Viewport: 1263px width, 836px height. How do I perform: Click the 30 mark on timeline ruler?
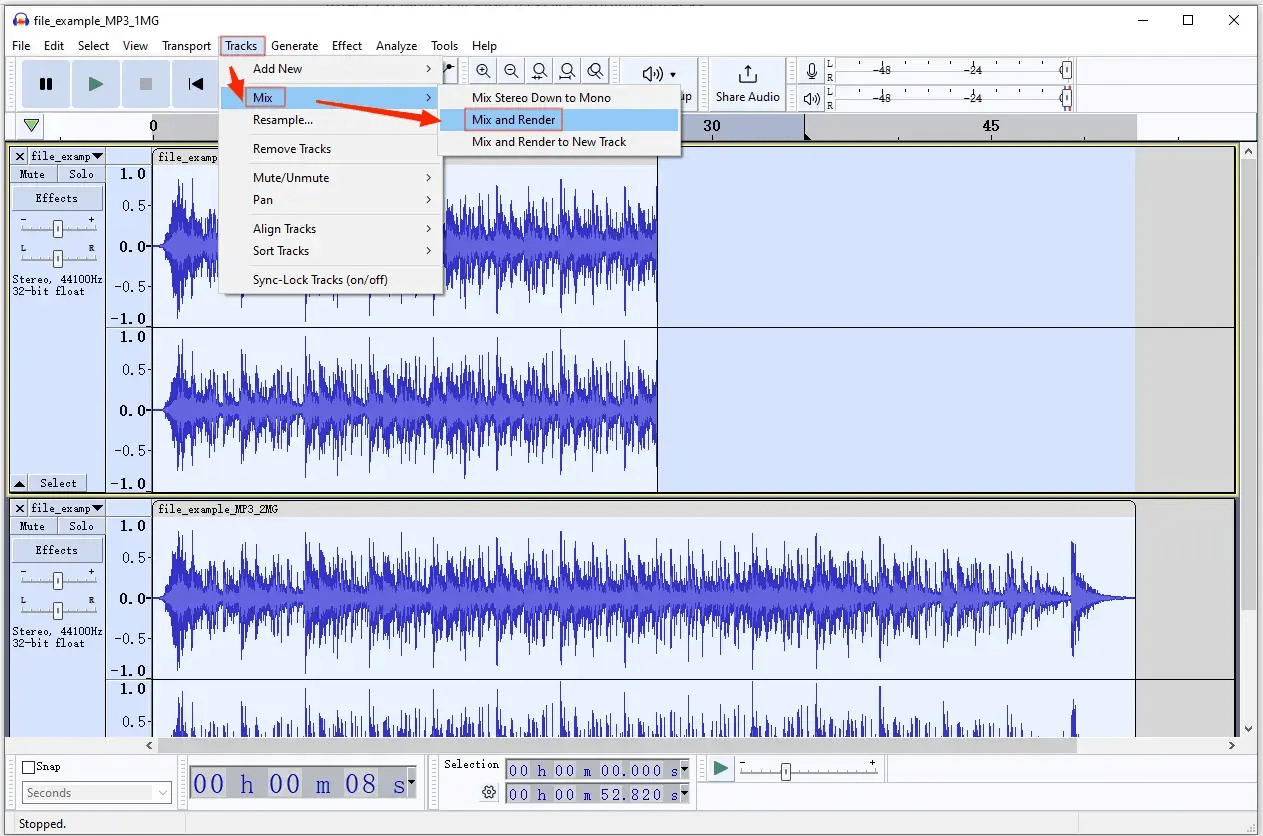pyautogui.click(x=711, y=126)
